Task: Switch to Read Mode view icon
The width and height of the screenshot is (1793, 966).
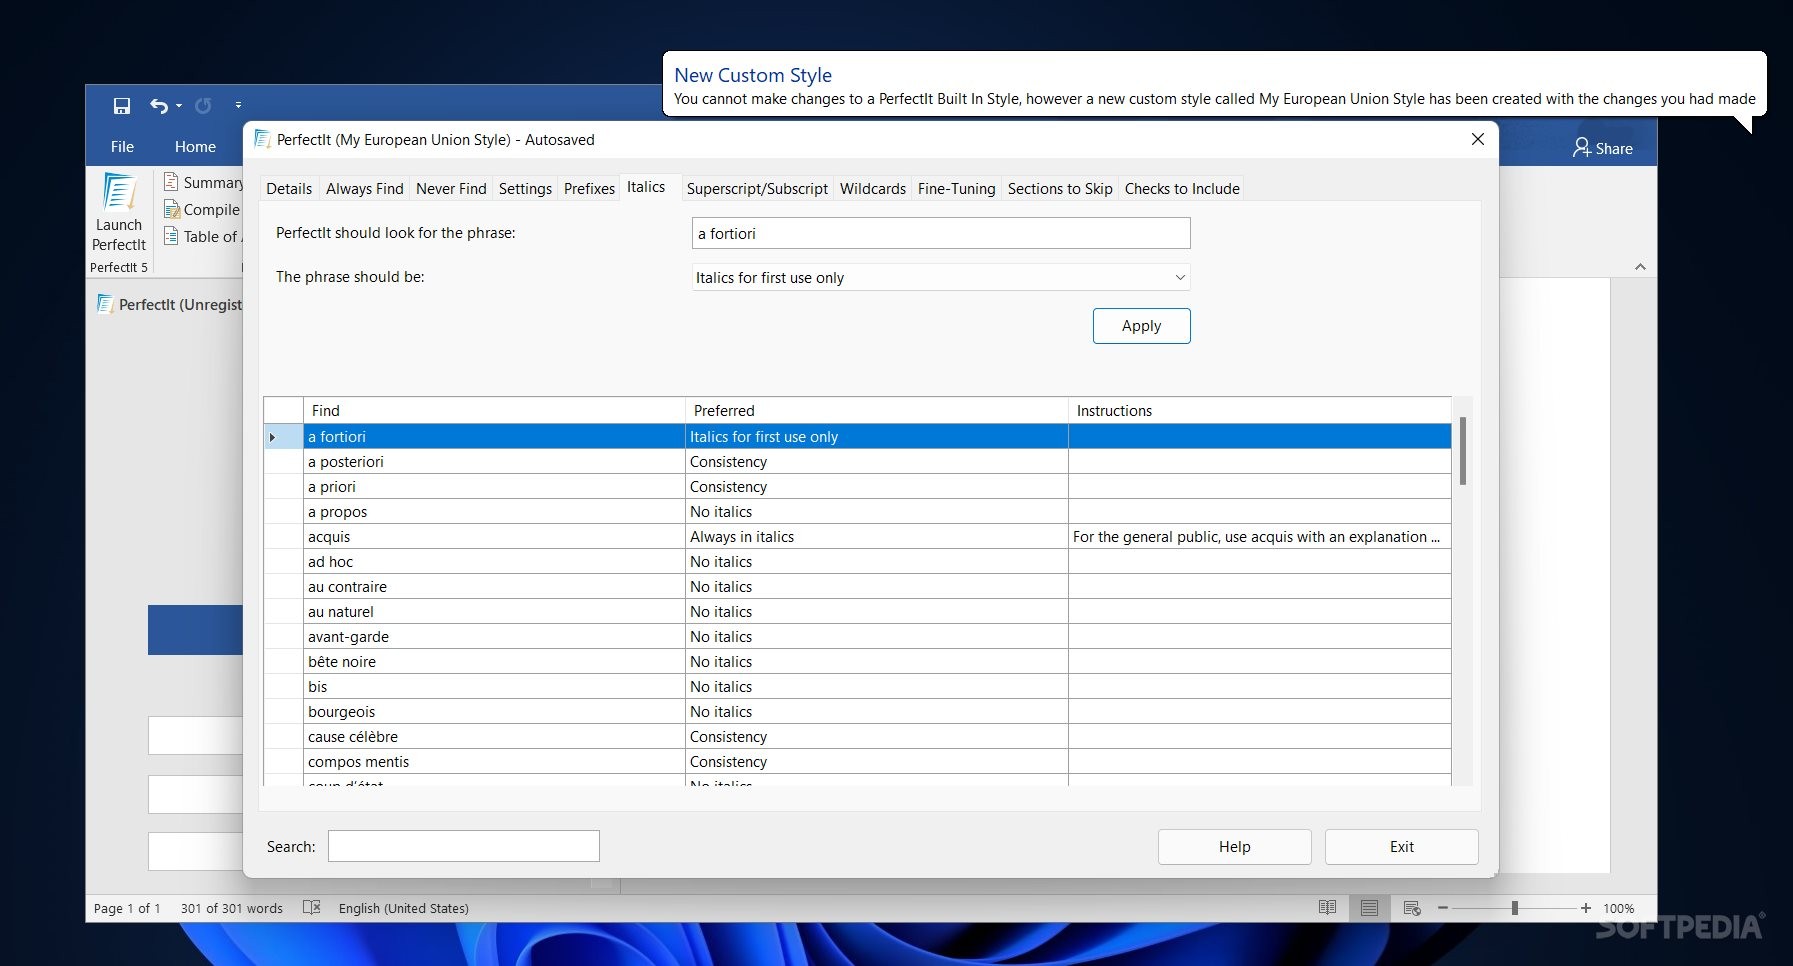Action: point(1327,907)
